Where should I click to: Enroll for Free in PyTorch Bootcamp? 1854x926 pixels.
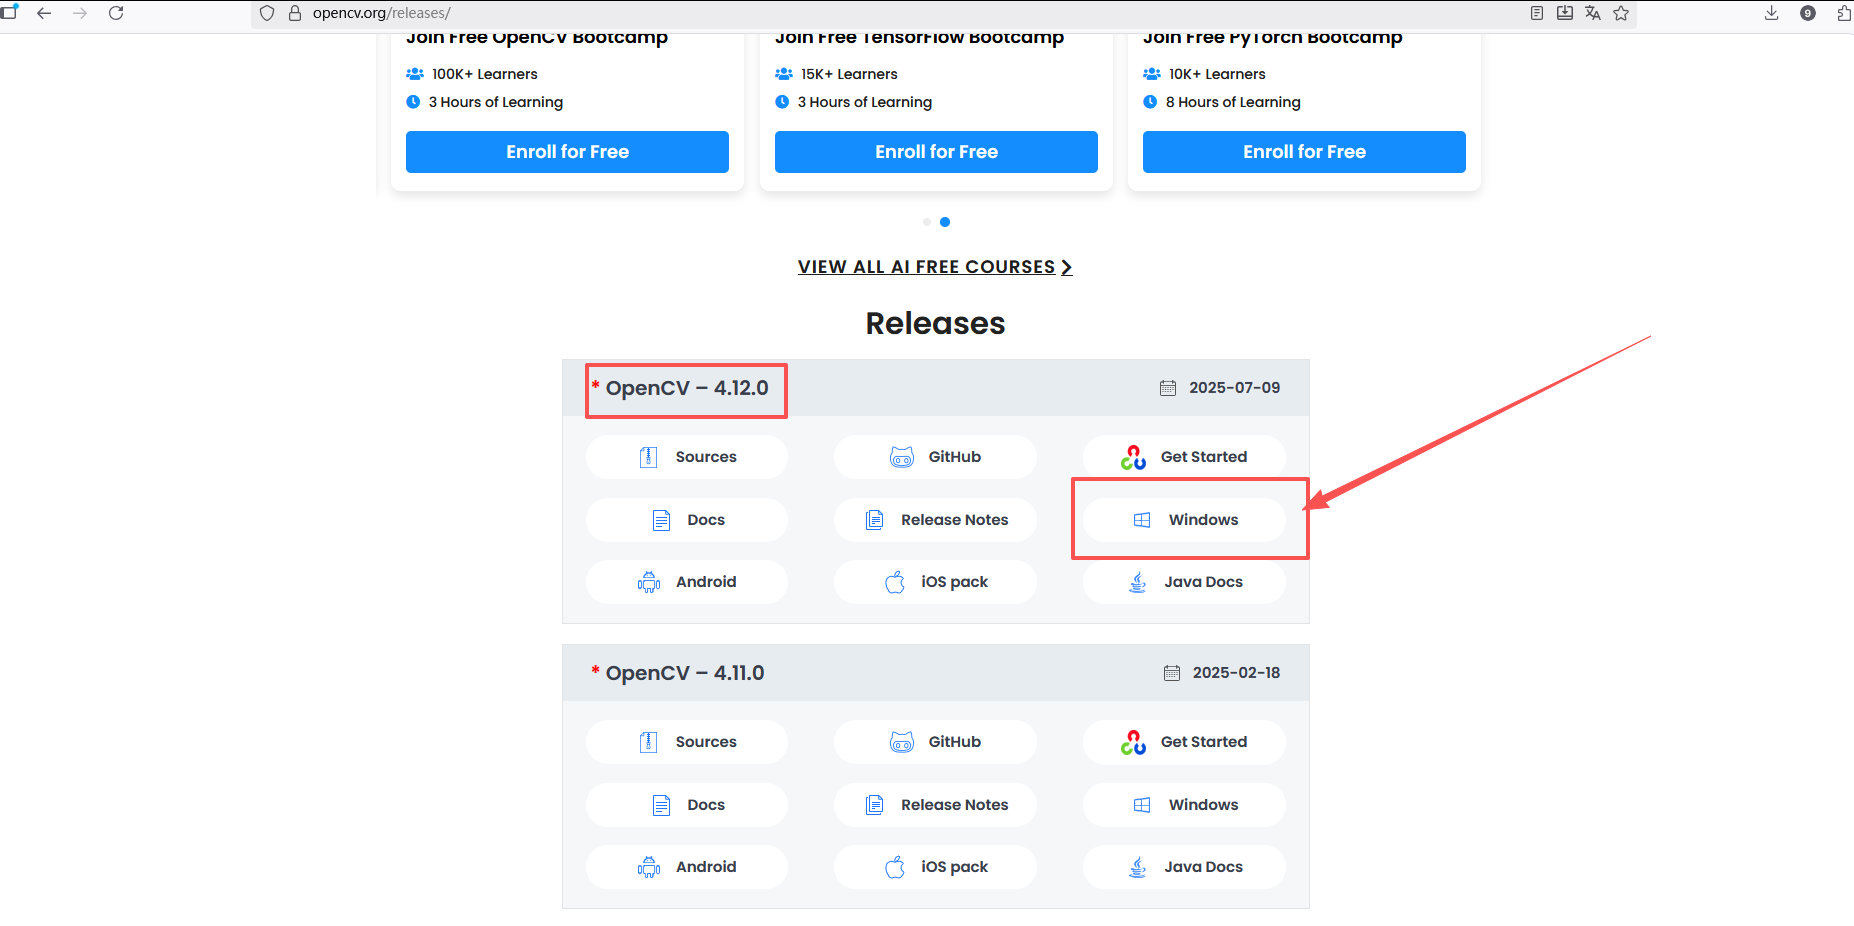tap(1304, 152)
